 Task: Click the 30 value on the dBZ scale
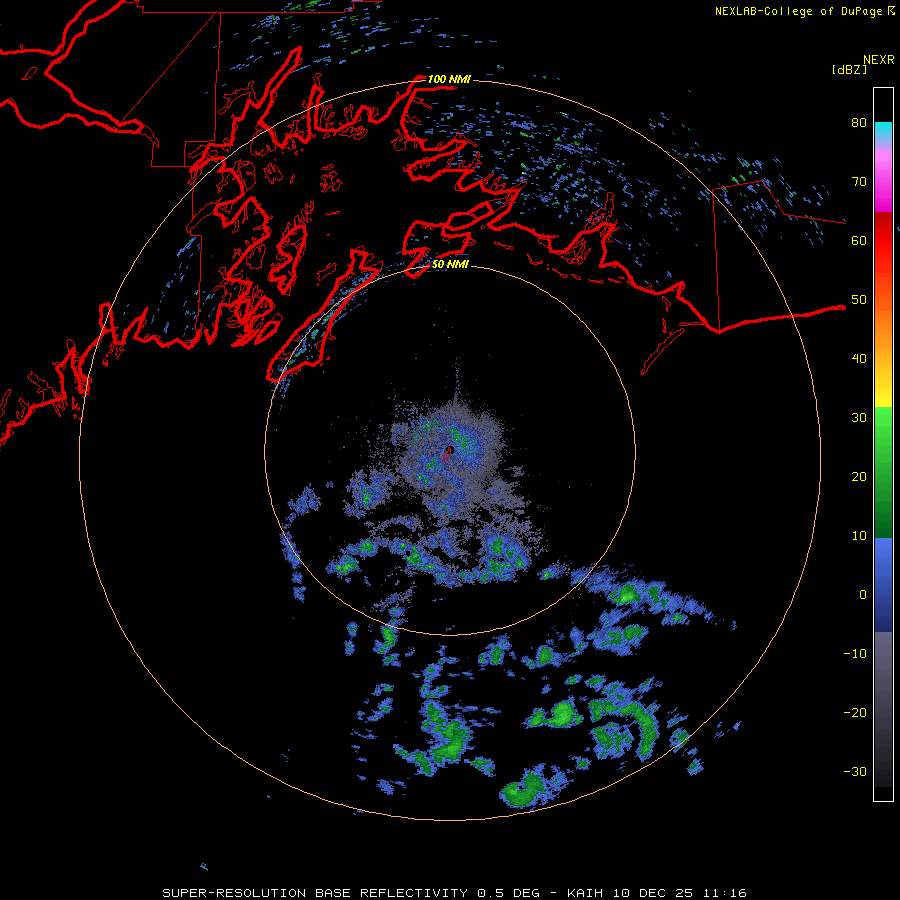[x=859, y=418]
